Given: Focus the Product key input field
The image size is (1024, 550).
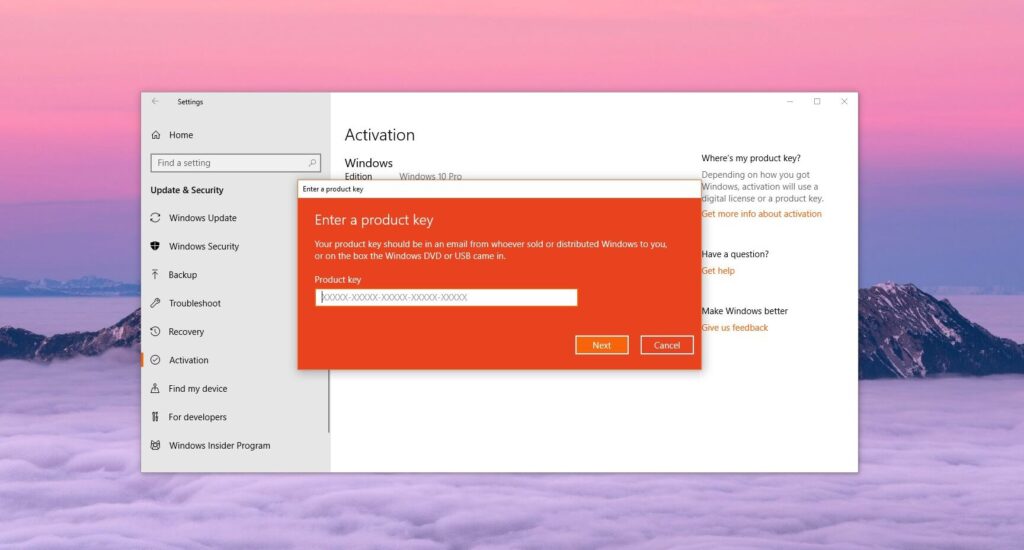Looking at the screenshot, I should [x=446, y=297].
